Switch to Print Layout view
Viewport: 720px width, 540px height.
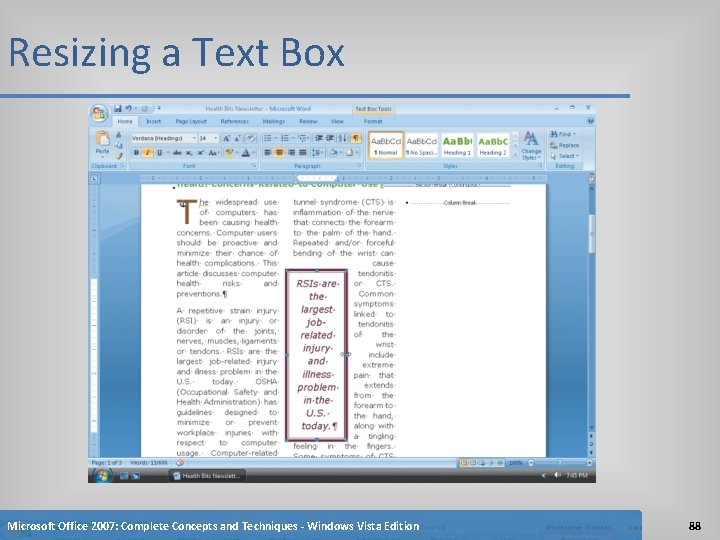[x=463, y=463]
